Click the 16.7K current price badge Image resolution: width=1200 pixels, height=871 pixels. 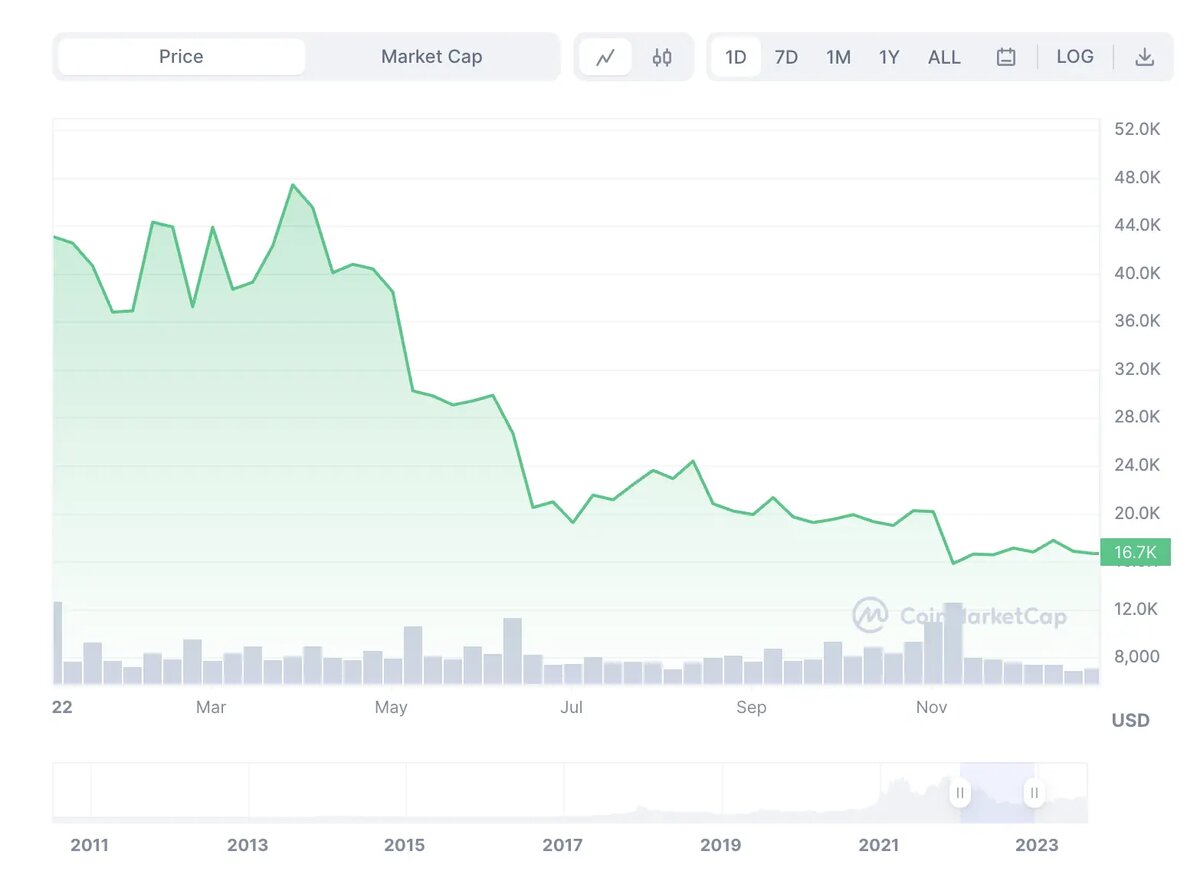[1136, 552]
